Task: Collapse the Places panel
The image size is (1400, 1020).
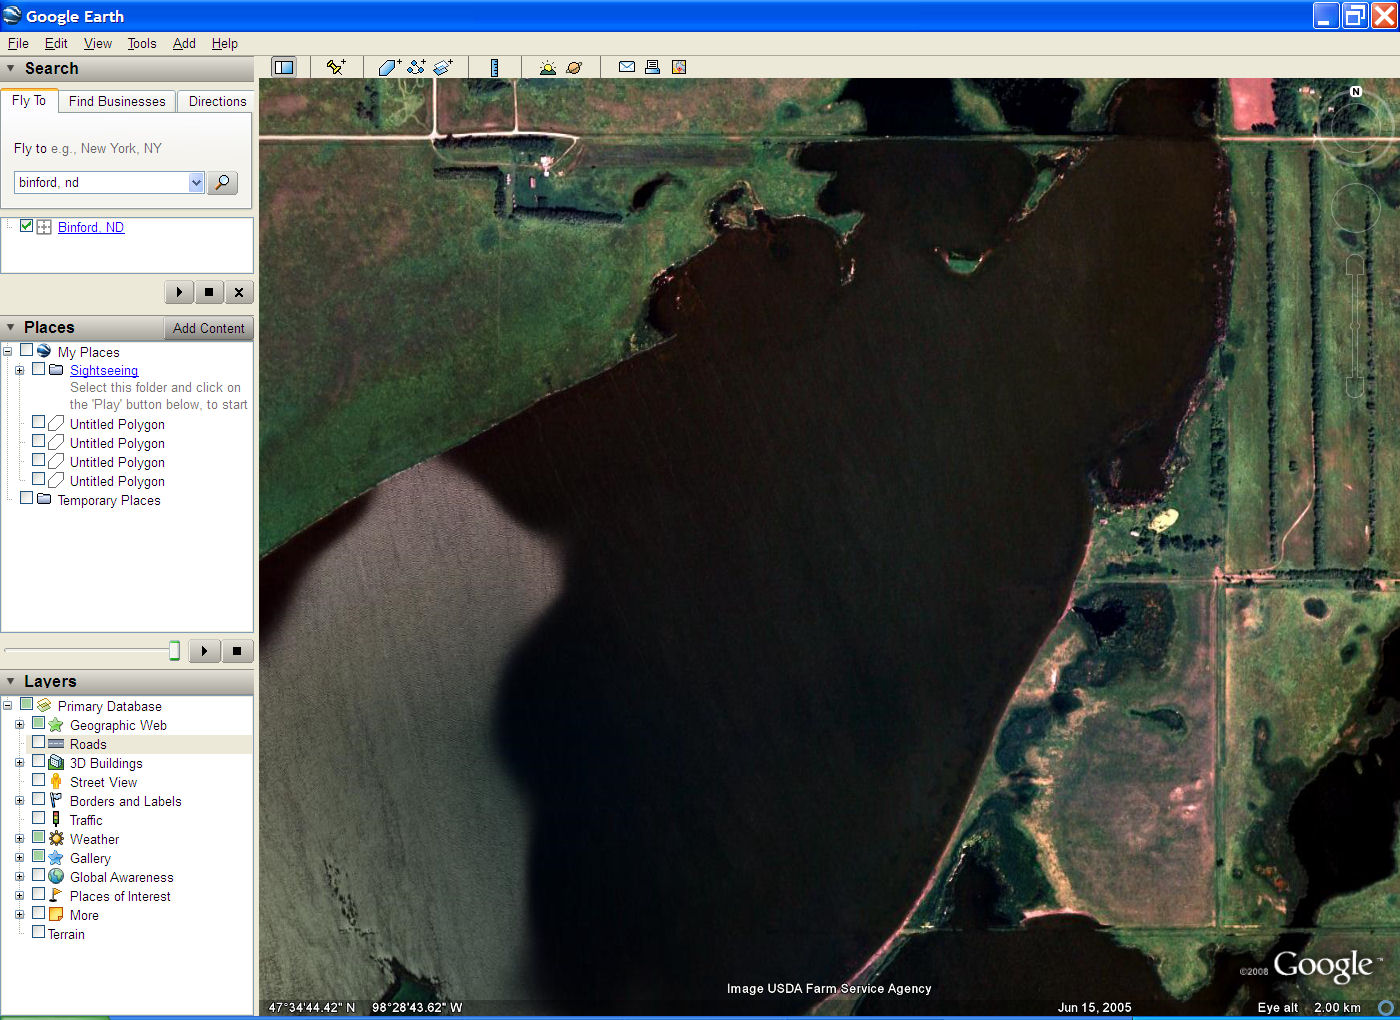Action: [11, 327]
